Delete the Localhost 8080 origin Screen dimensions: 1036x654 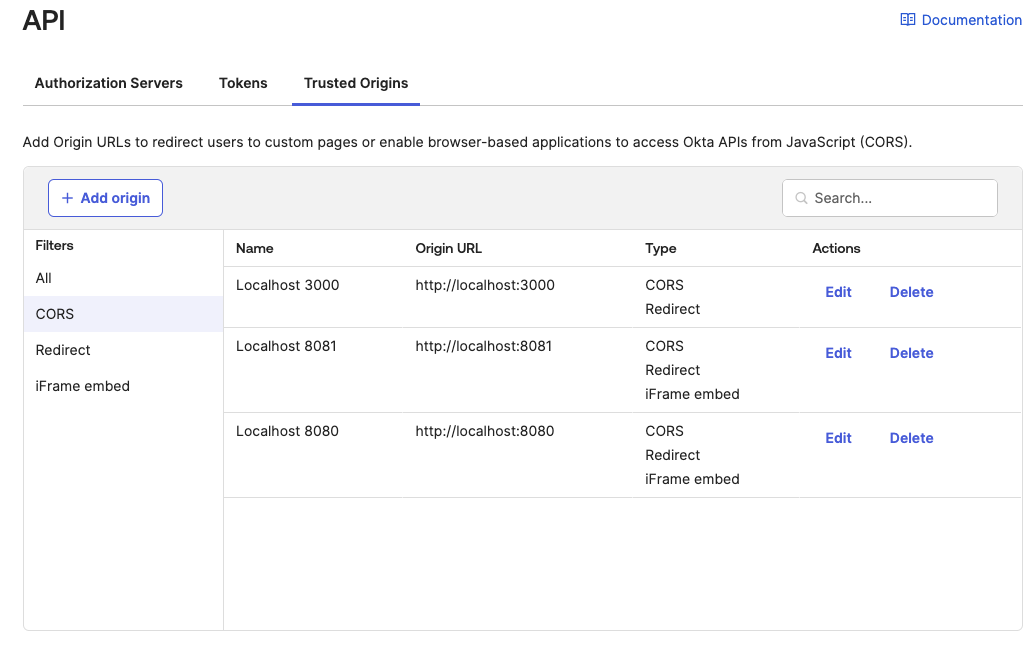coord(911,438)
